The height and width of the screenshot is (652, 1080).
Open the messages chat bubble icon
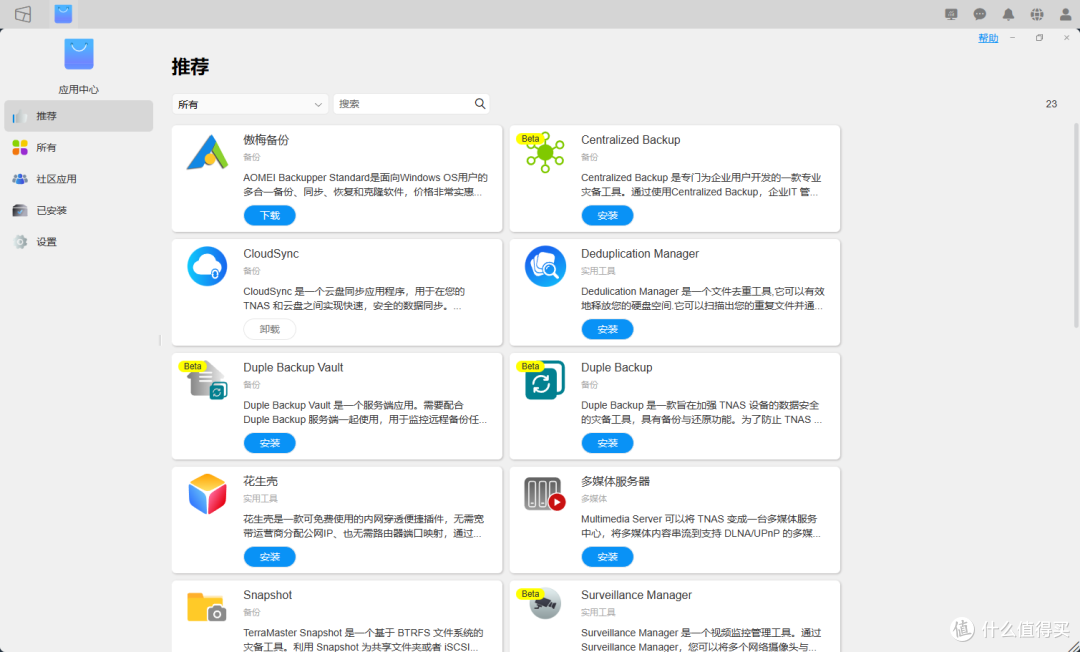(980, 14)
